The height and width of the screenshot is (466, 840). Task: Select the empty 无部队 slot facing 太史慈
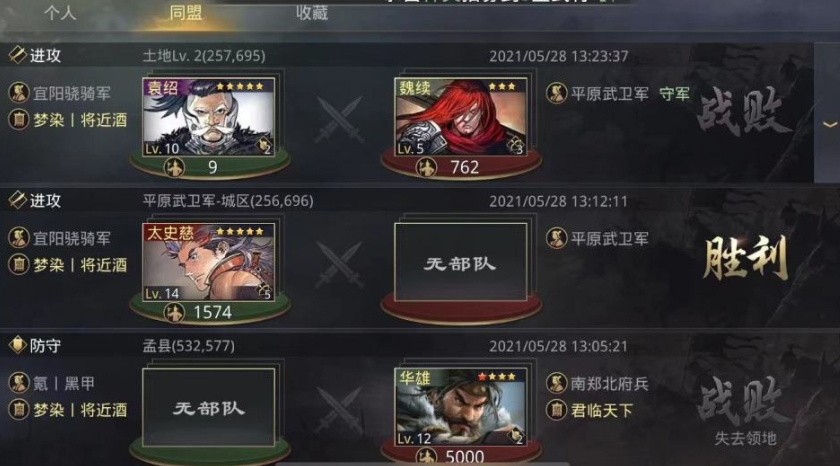[461, 262]
